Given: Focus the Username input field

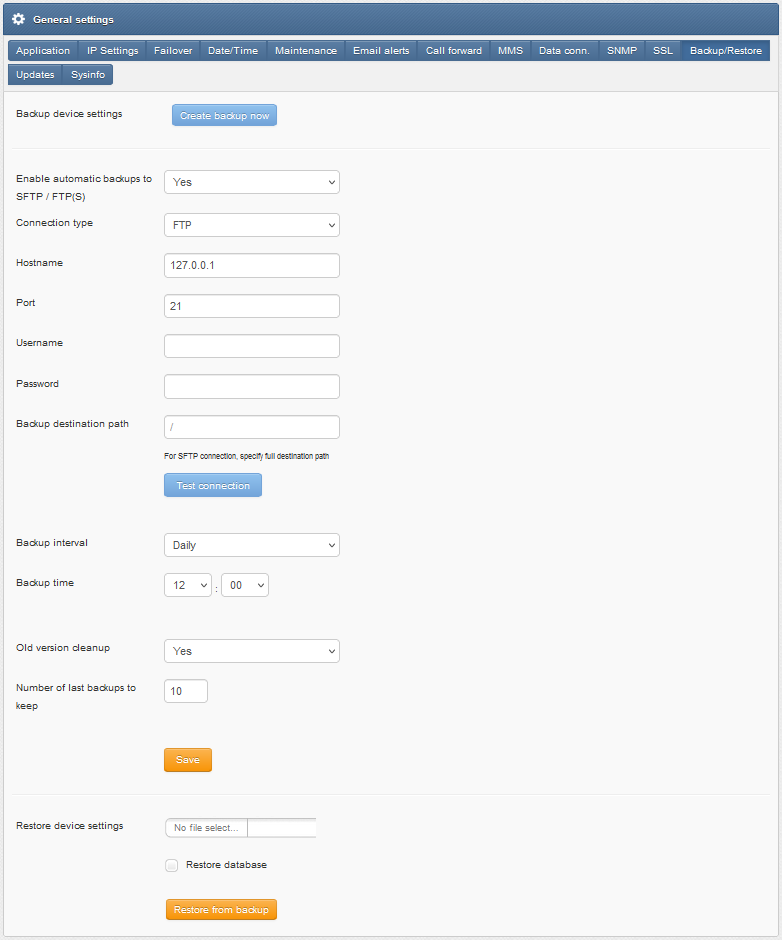Looking at the screenshot, I should coord(252,347).
